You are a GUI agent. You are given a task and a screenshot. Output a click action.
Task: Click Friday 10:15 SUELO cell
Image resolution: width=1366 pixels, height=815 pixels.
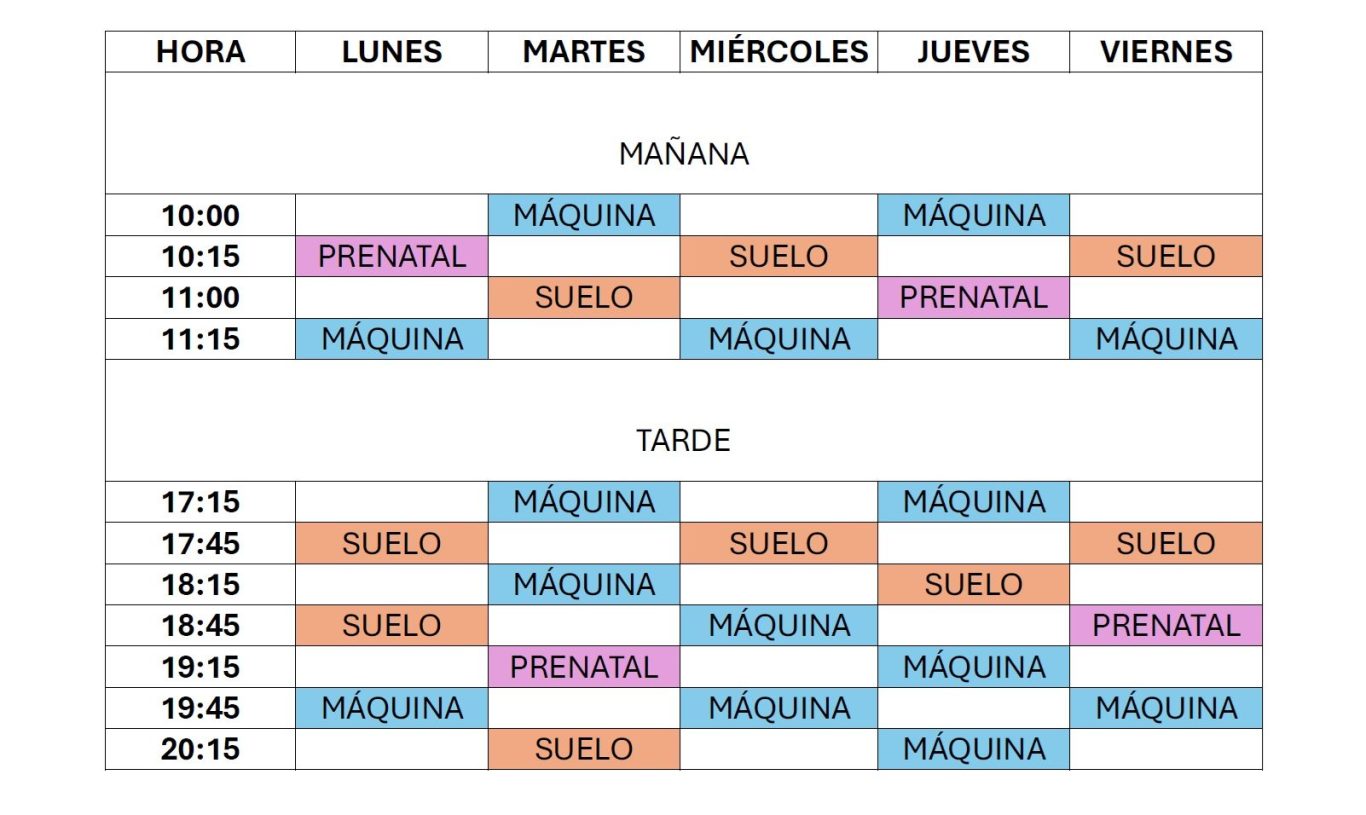1166,256
